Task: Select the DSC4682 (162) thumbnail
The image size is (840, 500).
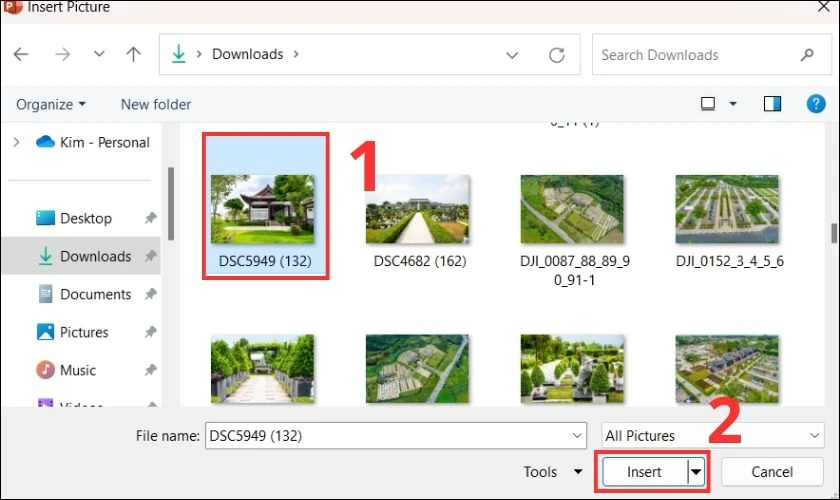Action: pyautogui.click(x=417, y=209)
